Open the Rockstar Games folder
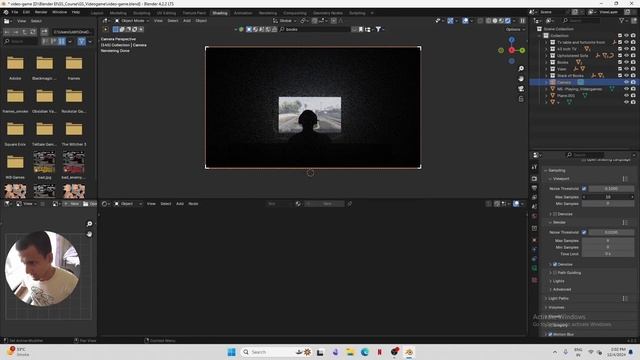 point(74,100)
